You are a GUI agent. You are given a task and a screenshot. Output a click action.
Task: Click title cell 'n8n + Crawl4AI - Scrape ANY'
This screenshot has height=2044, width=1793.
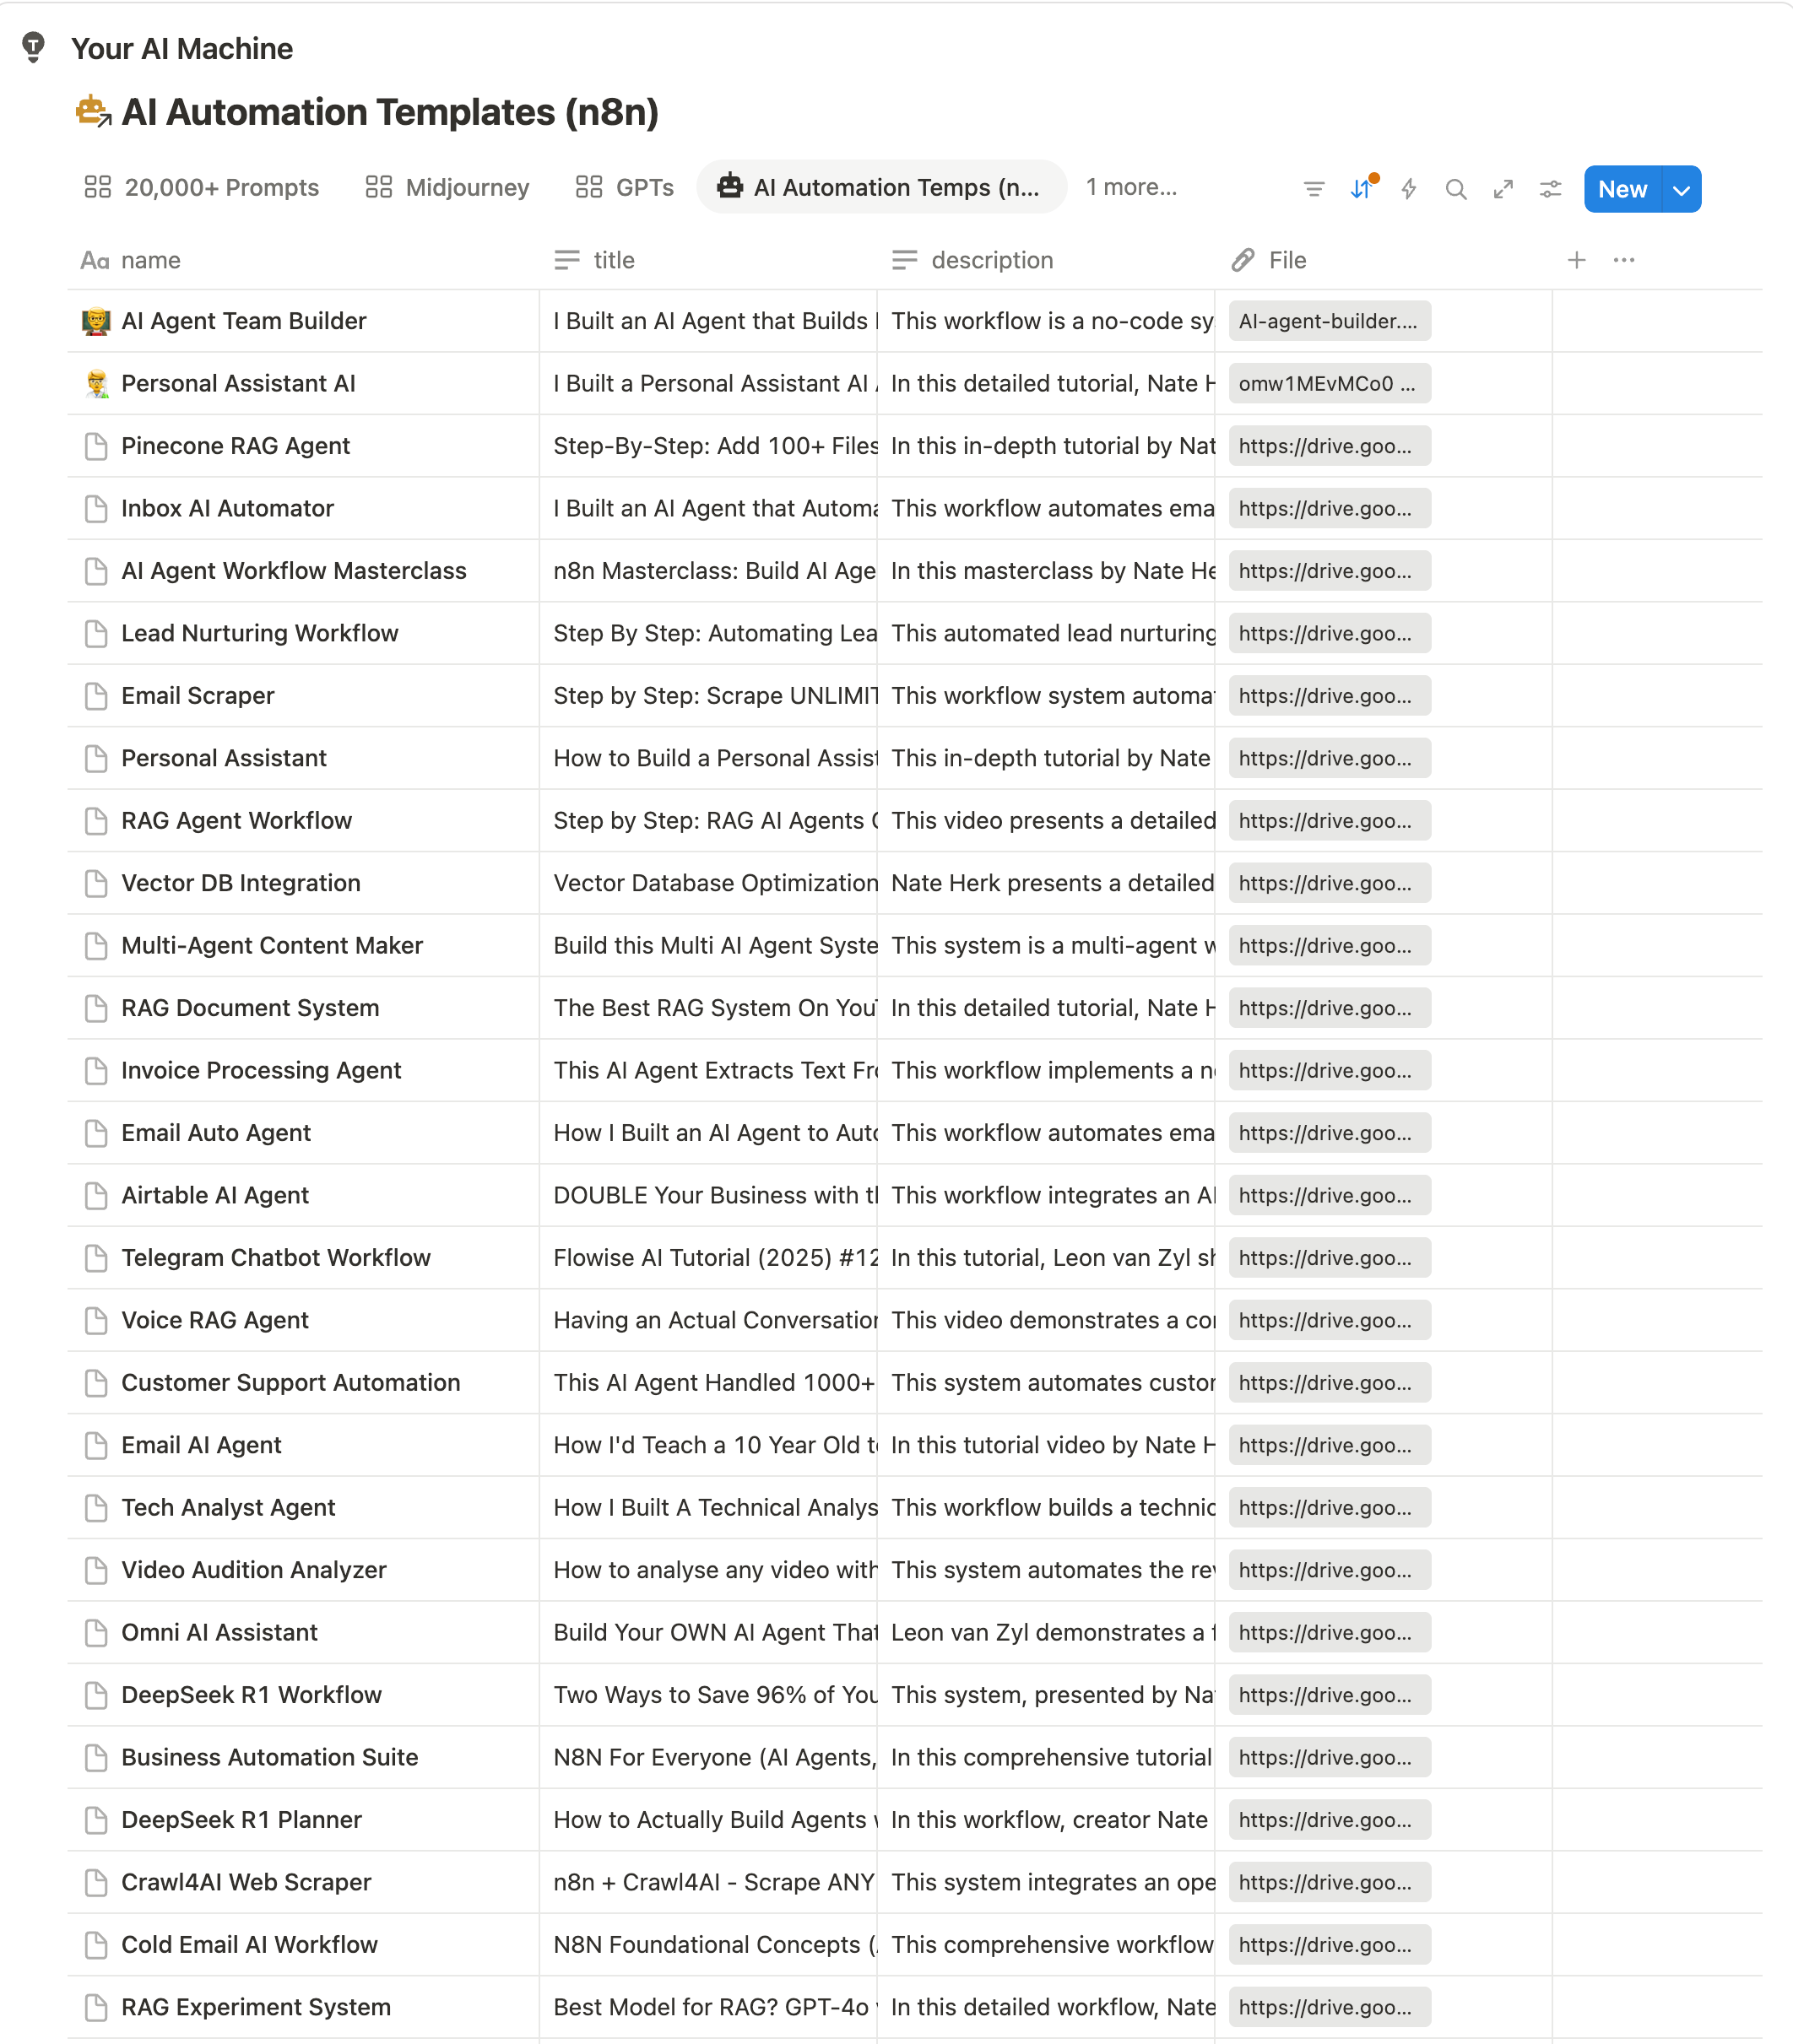(x=708, y=1882)
